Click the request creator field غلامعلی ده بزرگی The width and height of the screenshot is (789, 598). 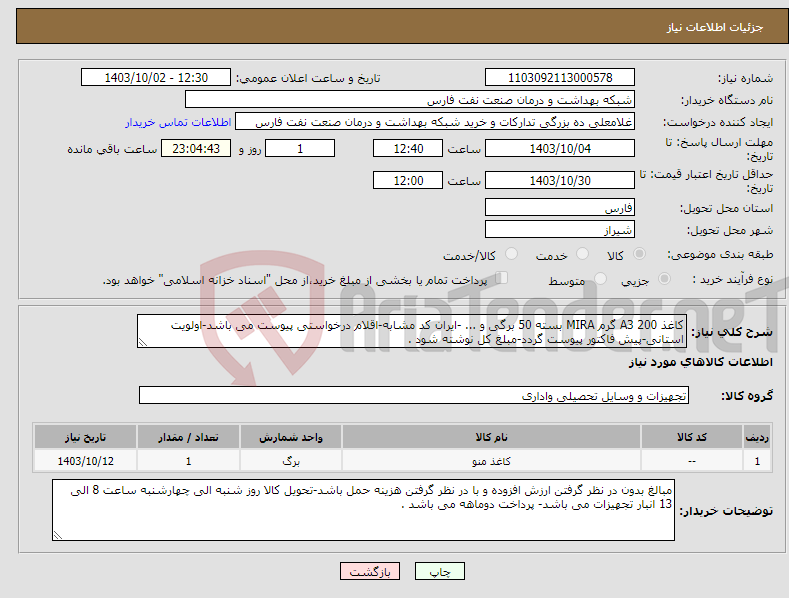click(x=435, y=122)
